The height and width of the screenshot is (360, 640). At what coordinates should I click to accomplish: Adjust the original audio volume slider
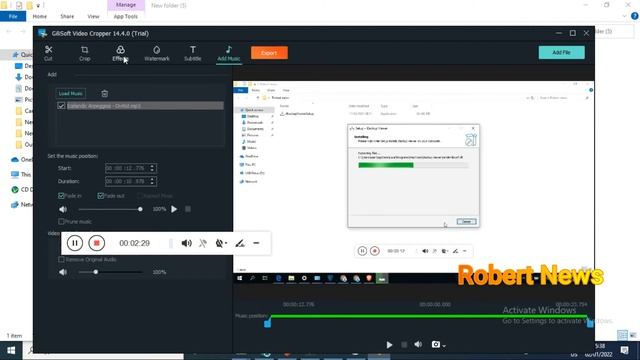(x=110, y=272)
